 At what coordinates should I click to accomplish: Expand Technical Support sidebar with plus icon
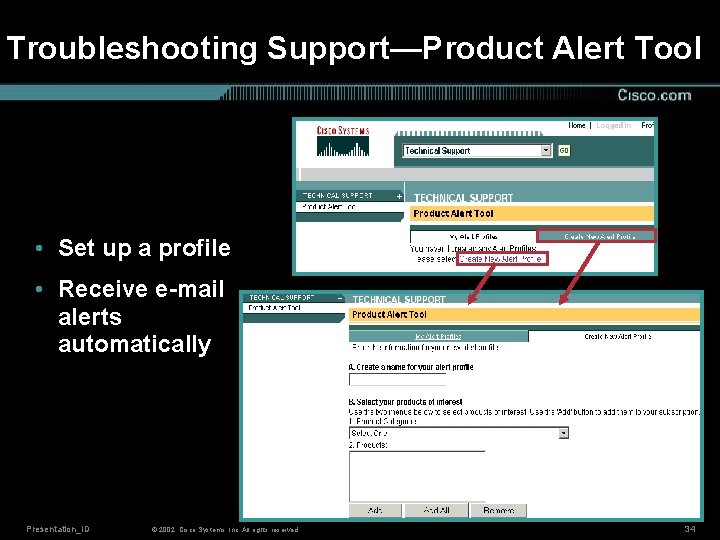click(x=399, y=196)
